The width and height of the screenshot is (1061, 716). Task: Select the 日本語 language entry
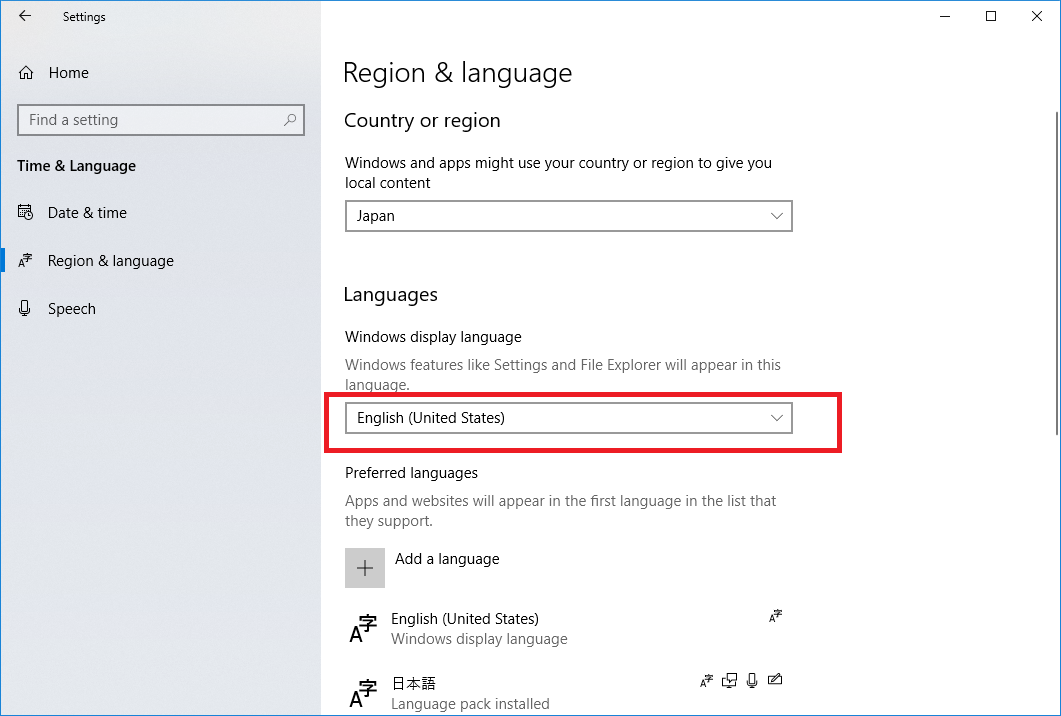[566, 693]
